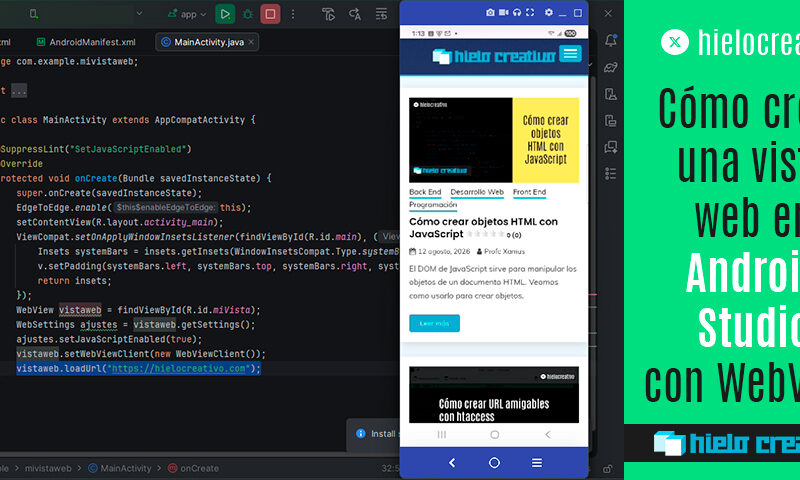Open the Cómo crear URL amigables thumbnail
800x480 pixels.
494,395
